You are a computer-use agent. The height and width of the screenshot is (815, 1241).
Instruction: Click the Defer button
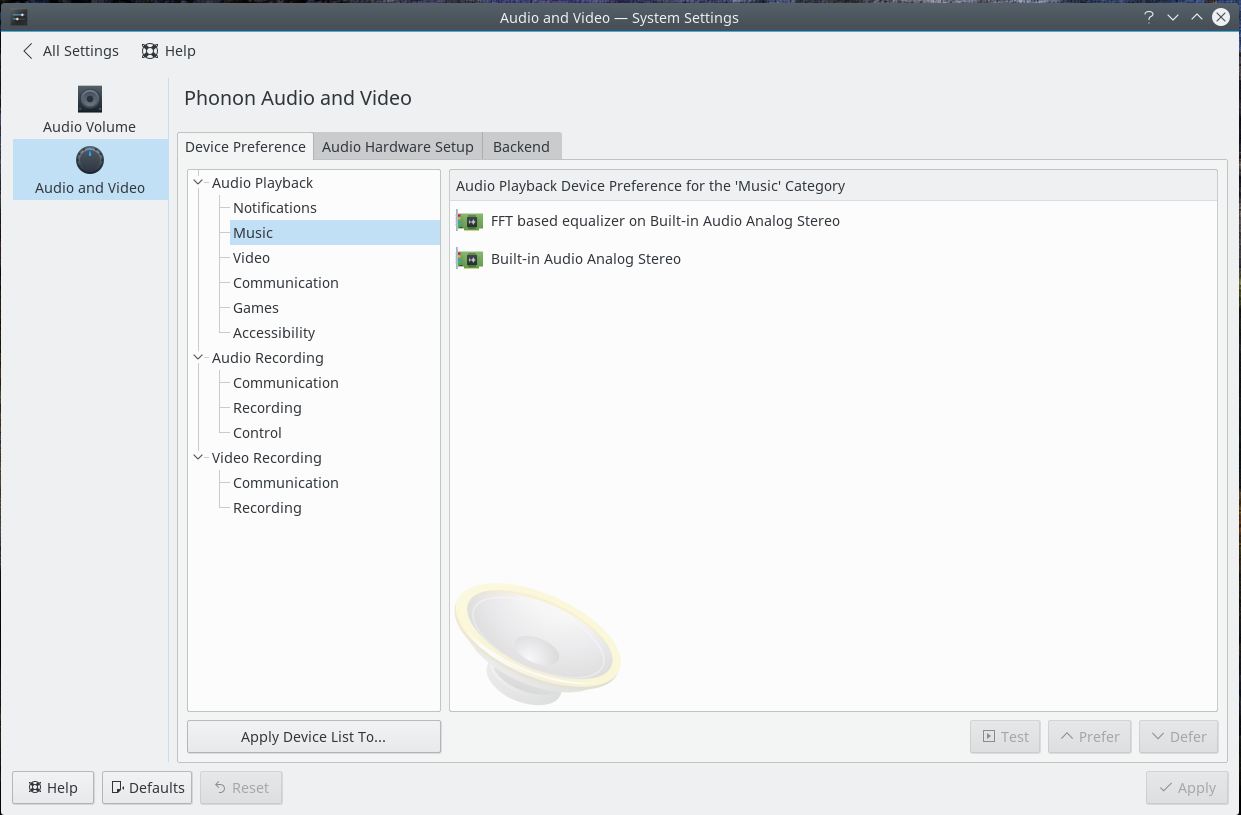[1178, 737]
